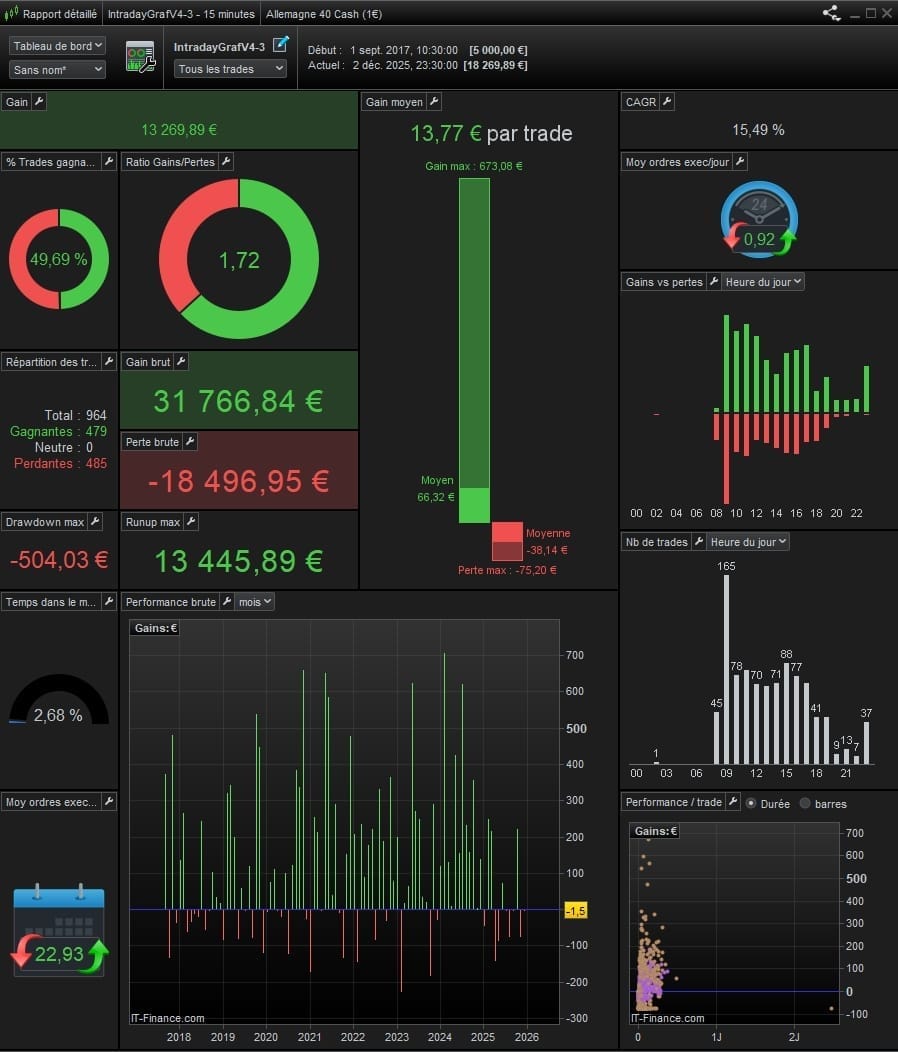The height and width of the screenshot is (1052, 898).
Task: Click the IntradayGrafV4-3 - 15 minutes title segment
Action: click(x=180, y=14)
